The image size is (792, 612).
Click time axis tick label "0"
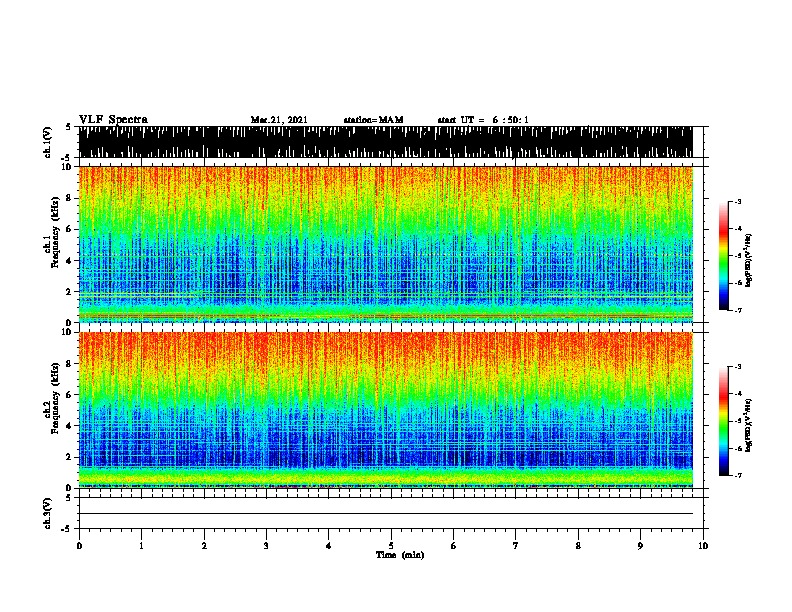[x=79, y=546]
